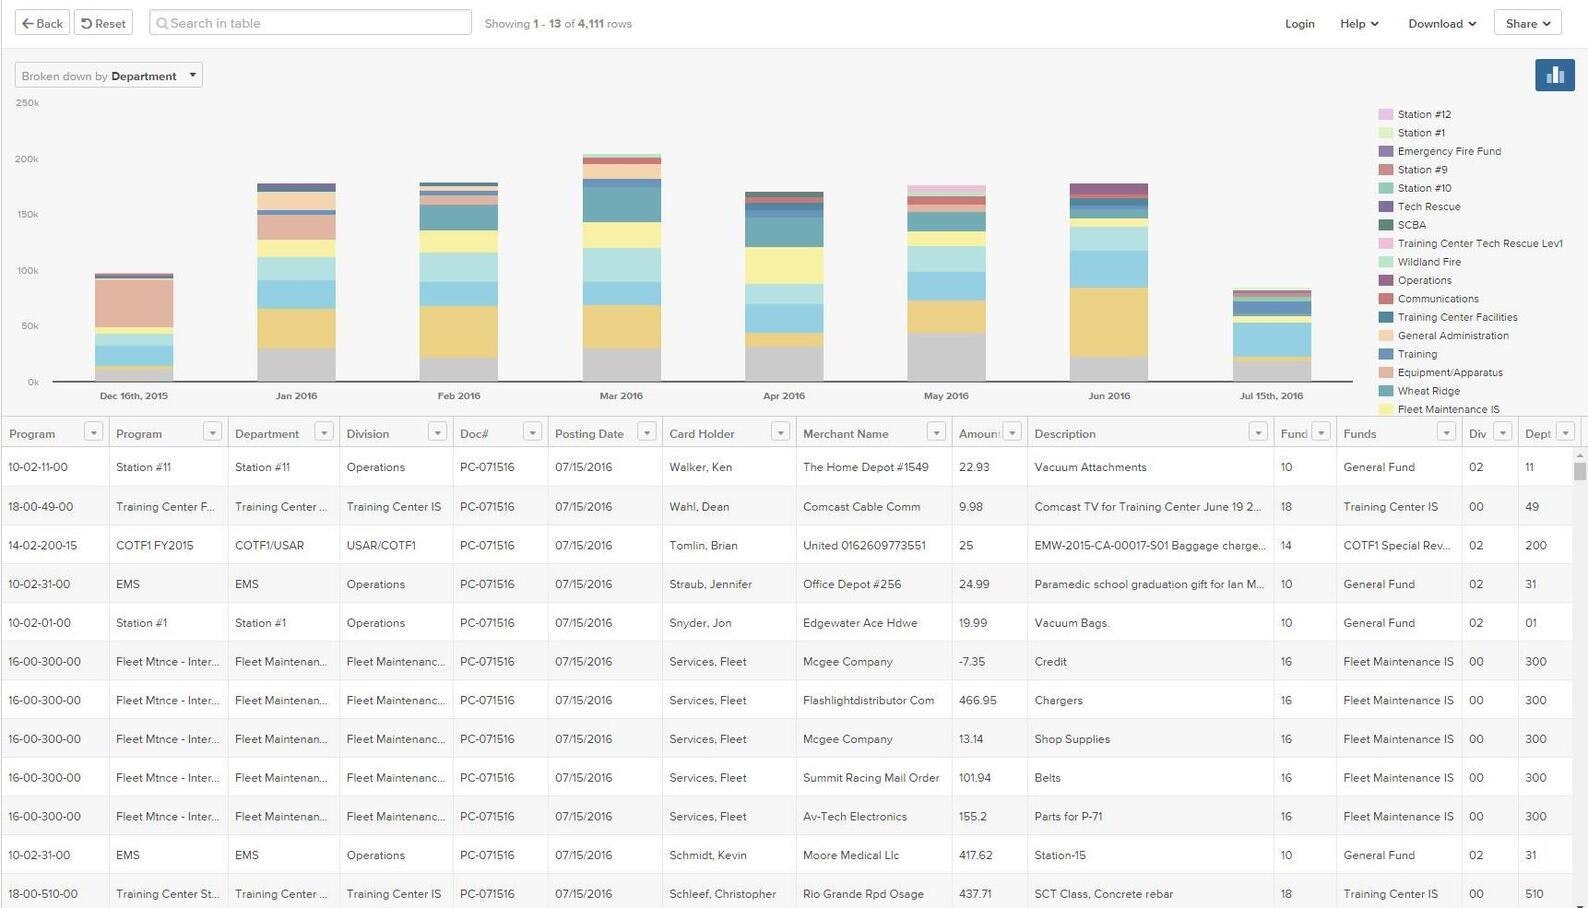Open the Card Holder column filter arrow
The height and width of the screenshot is (908, 1588).
780,432
